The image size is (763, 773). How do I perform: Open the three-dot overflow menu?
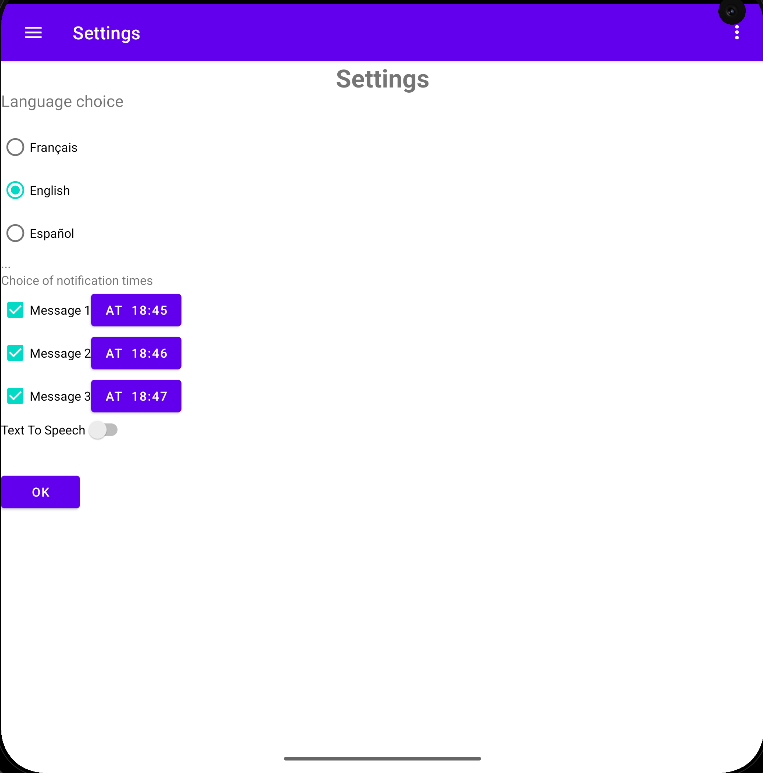point(736,33)
